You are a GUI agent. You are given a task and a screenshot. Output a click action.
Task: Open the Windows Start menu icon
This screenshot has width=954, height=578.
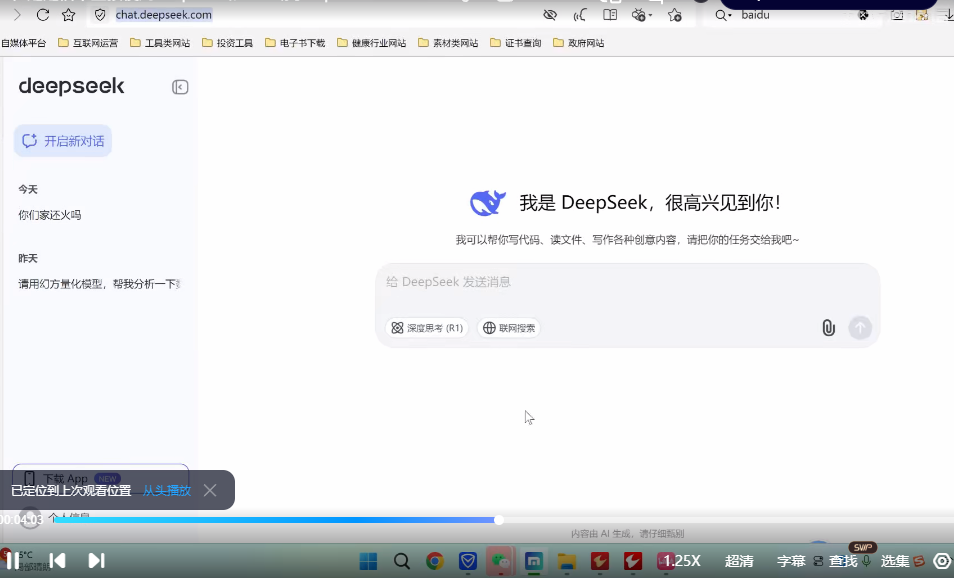click(368, 561)
